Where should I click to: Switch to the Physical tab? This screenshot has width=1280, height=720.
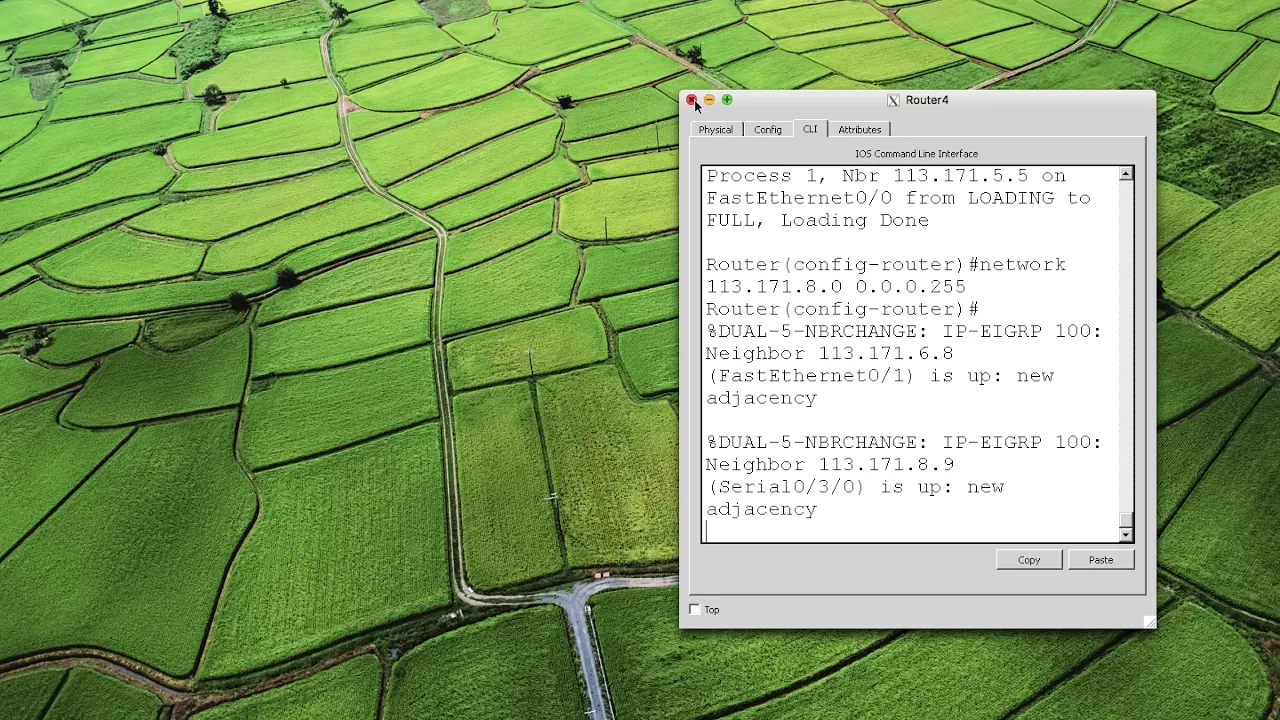[x=715, y=129]
